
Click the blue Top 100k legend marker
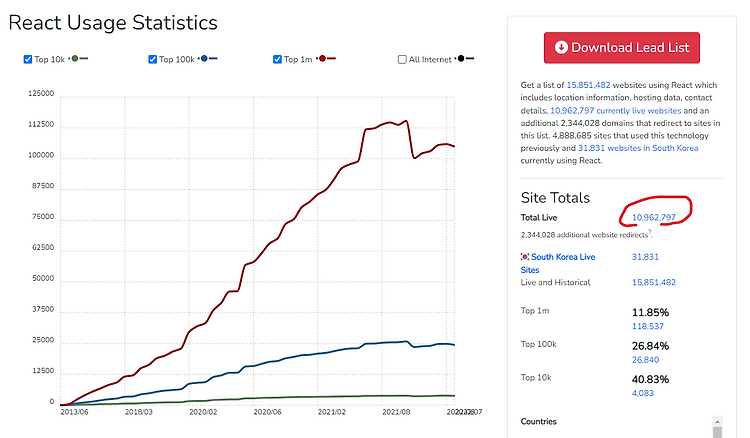pos(208,58)
